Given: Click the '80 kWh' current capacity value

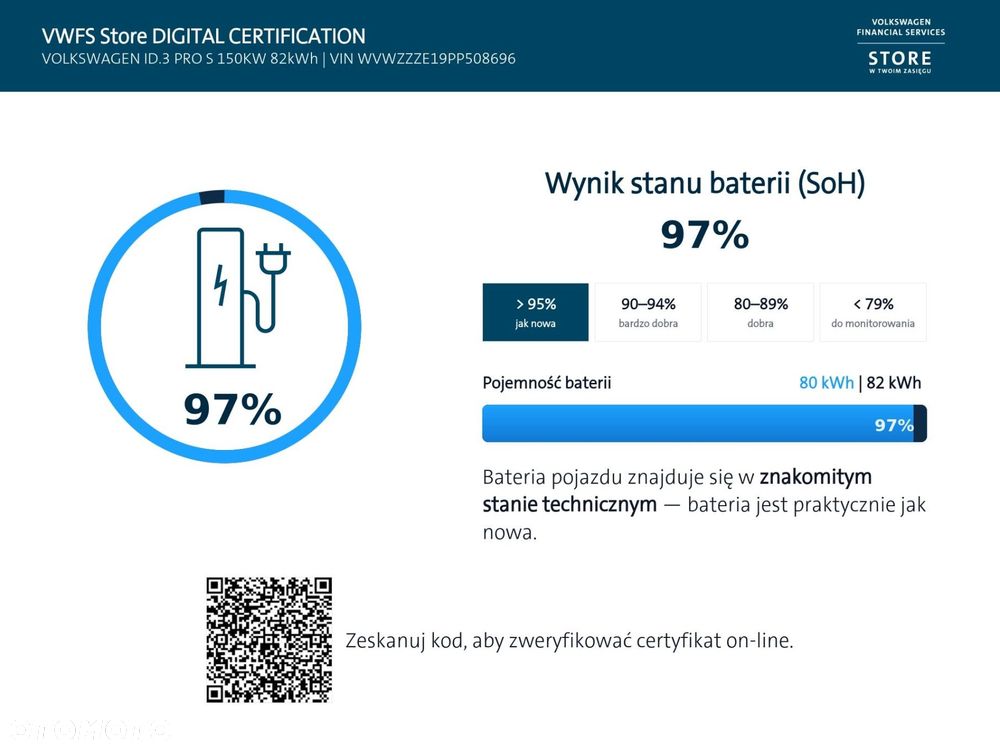Looking at the screenshot, I should click(x=826, y=383).
